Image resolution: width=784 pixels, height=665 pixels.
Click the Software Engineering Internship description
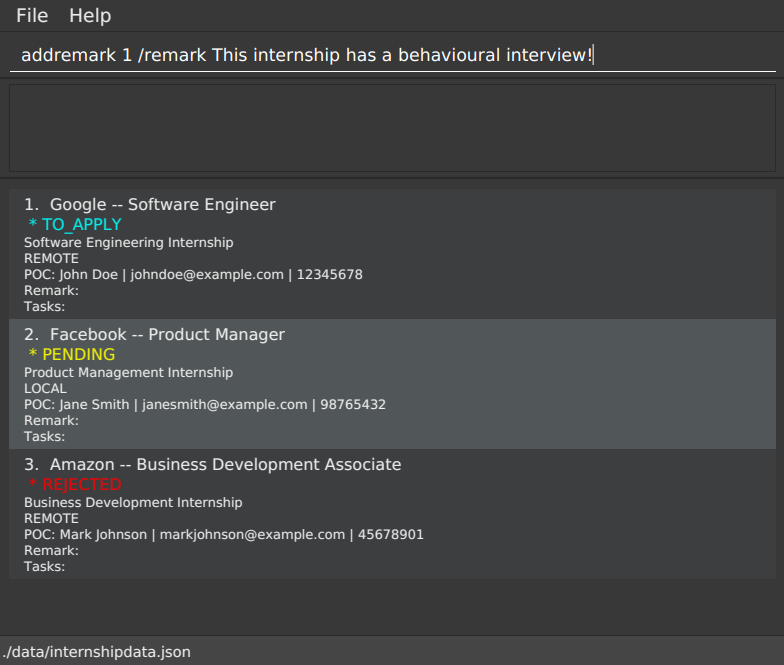(x=128, y=243)
